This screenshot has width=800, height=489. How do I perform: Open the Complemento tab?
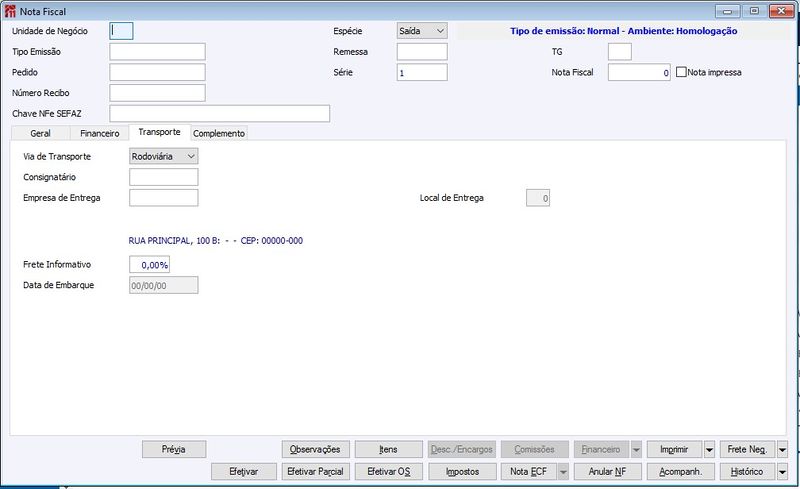tap(219, 133)
